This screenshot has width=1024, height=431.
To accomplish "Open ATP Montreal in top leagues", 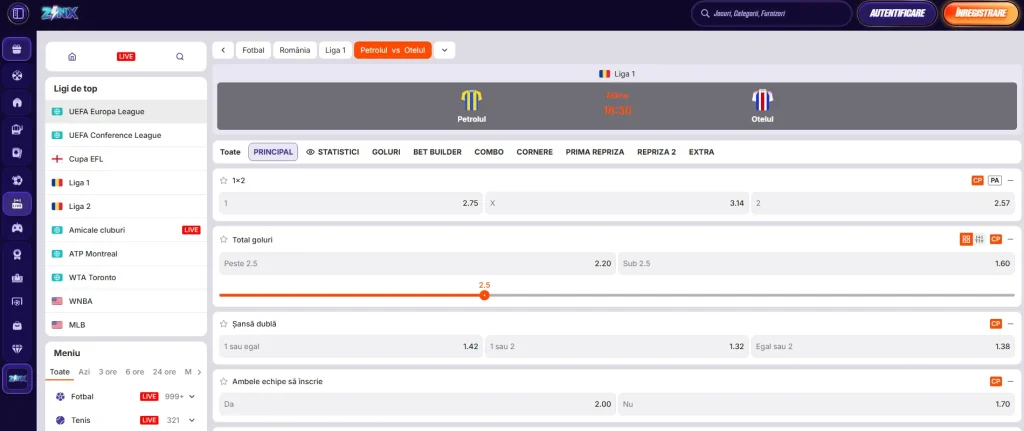I will click(x=126, y=253).
